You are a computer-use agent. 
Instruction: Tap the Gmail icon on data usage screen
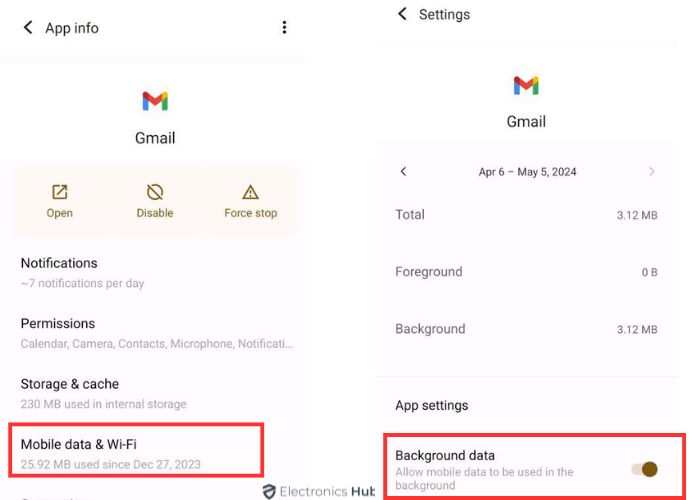coord(526,86)
